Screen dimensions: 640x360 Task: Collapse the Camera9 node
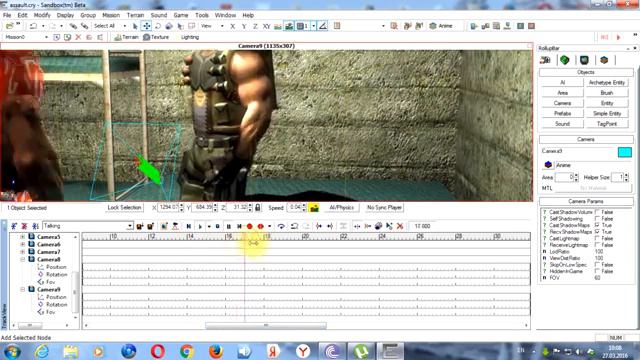(22, 289)
